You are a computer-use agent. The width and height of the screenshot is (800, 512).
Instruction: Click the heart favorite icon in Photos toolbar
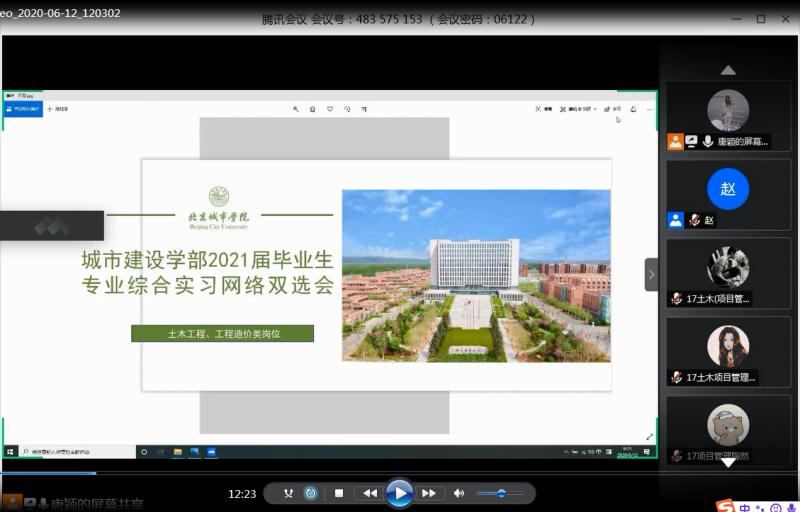pos(330,109)
